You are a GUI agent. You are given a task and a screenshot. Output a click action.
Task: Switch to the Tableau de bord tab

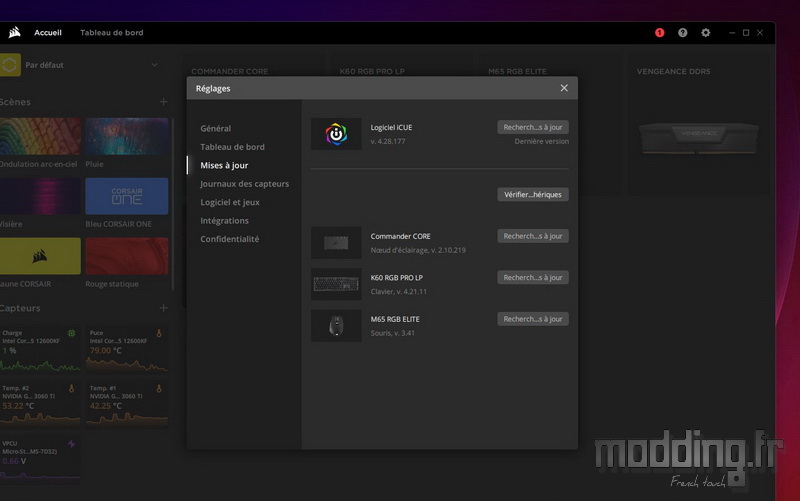click(112, 33)
